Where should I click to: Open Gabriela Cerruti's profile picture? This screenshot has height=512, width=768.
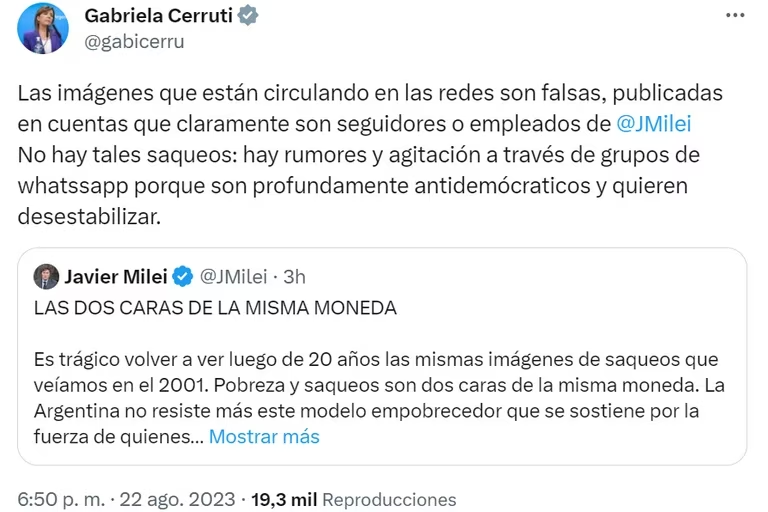click(43, 28)
